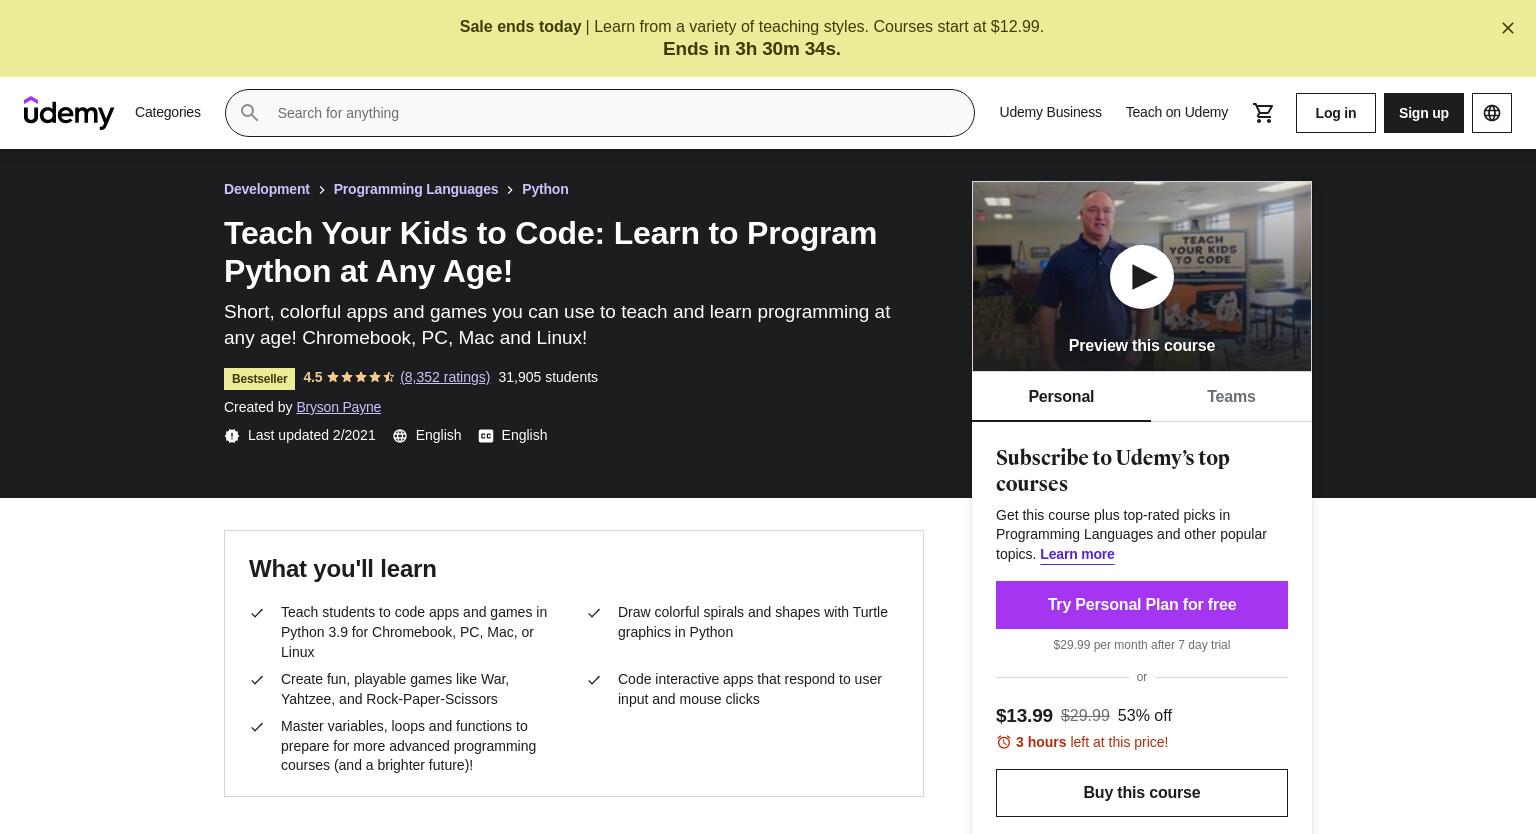1536x834 pixels.
Task: Click chevron after Development breadcrumb
Action: point(322,190)
